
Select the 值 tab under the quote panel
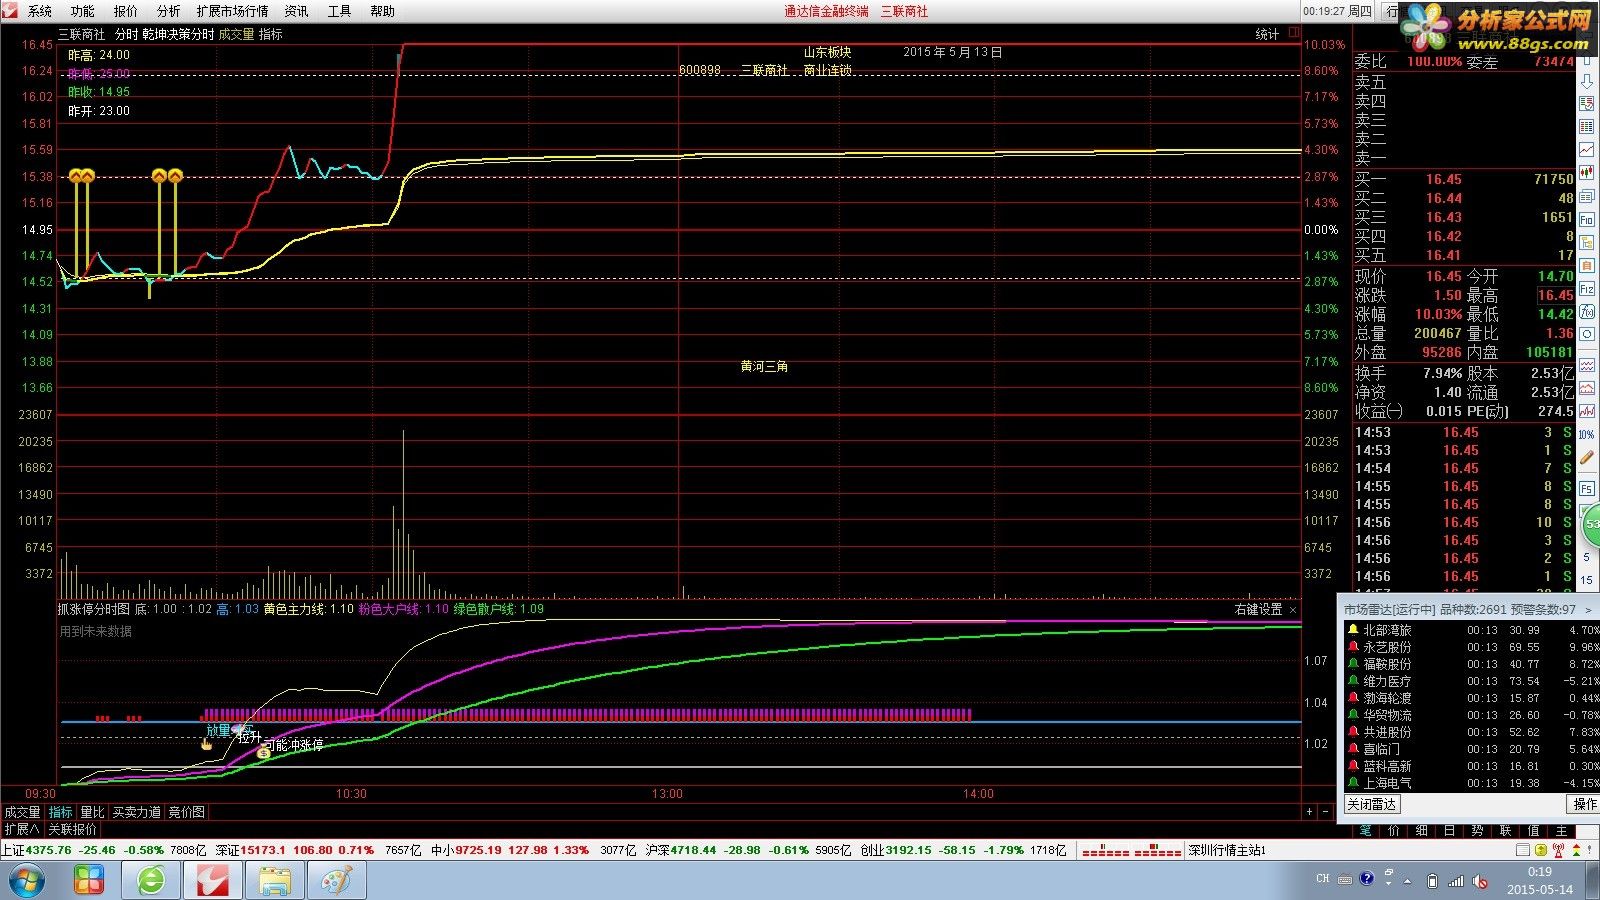point(1533,831)
